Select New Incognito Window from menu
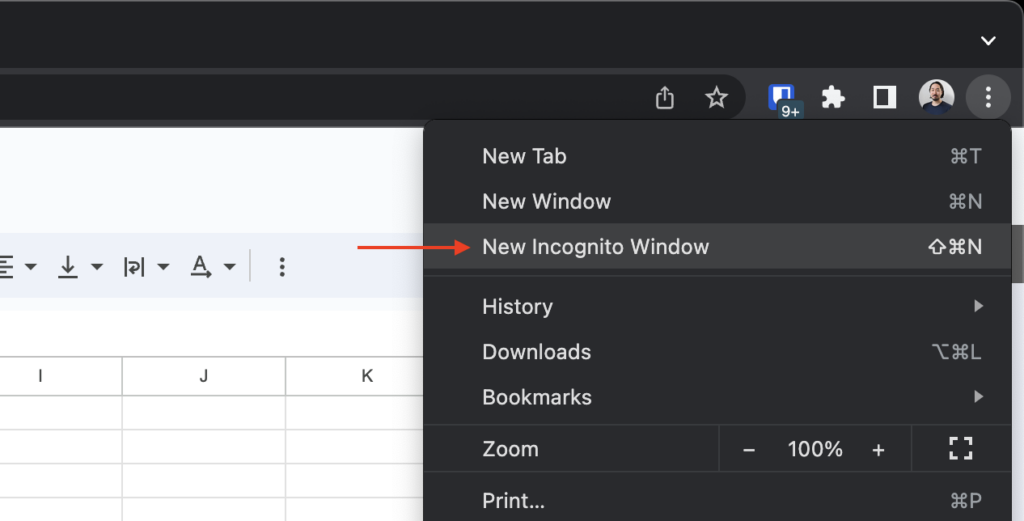This screenshot has width=1024, height=521. (595, 247)
